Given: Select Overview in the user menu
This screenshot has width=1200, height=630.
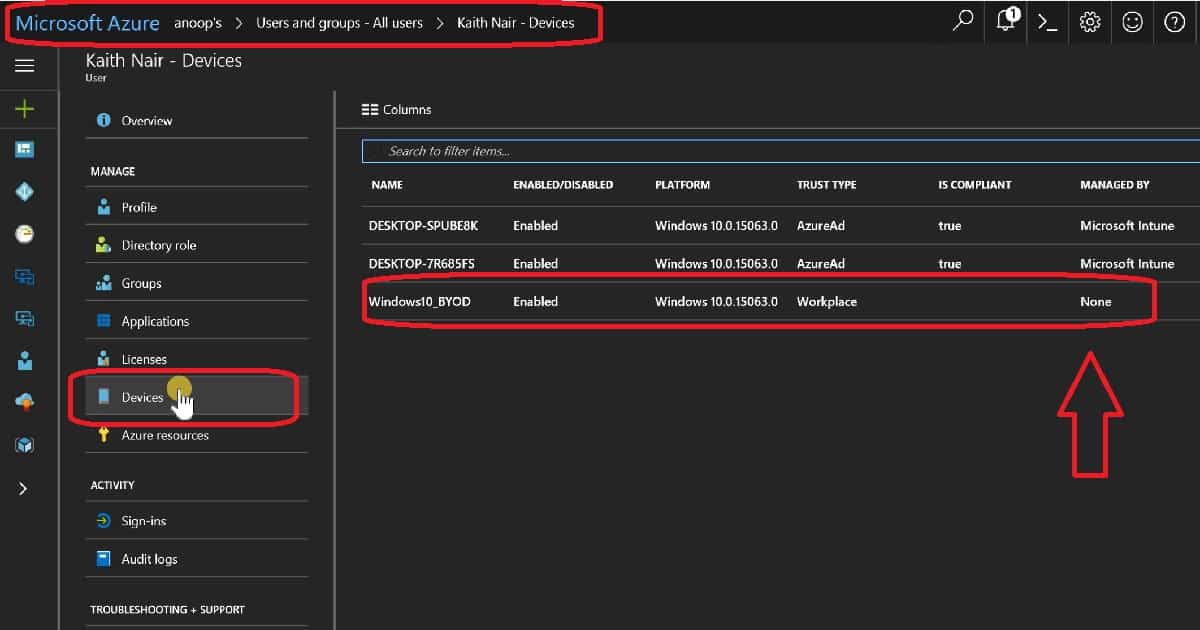Looking at the screenshot, I should click(x=146, y=121).
